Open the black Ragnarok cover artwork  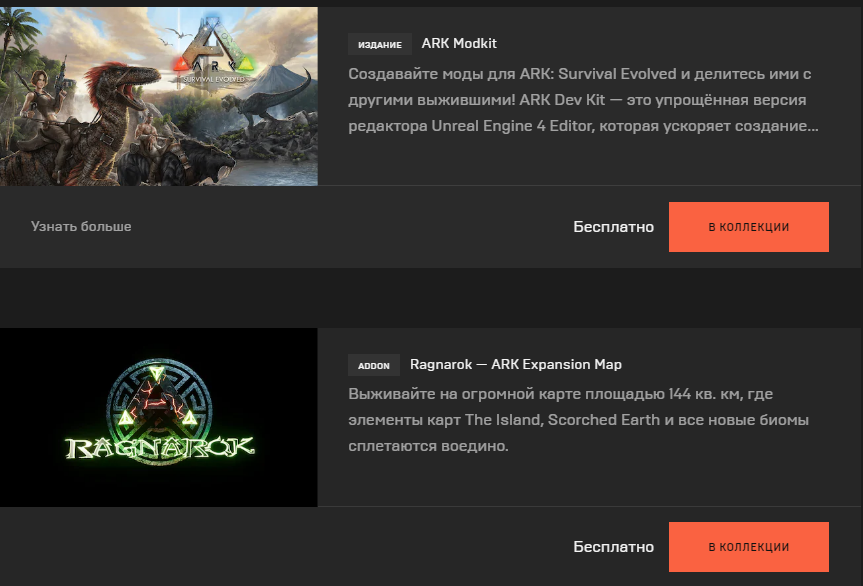click(x=159, y=417)
